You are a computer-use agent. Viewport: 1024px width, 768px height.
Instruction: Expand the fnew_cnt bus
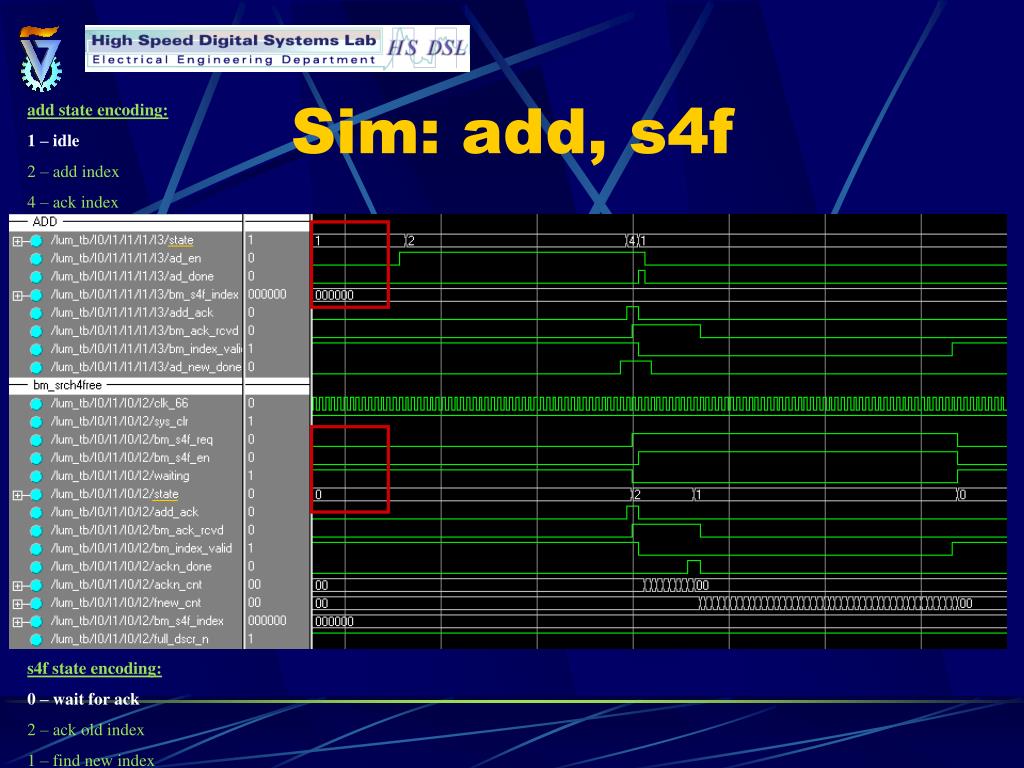(x=18, y=604)
